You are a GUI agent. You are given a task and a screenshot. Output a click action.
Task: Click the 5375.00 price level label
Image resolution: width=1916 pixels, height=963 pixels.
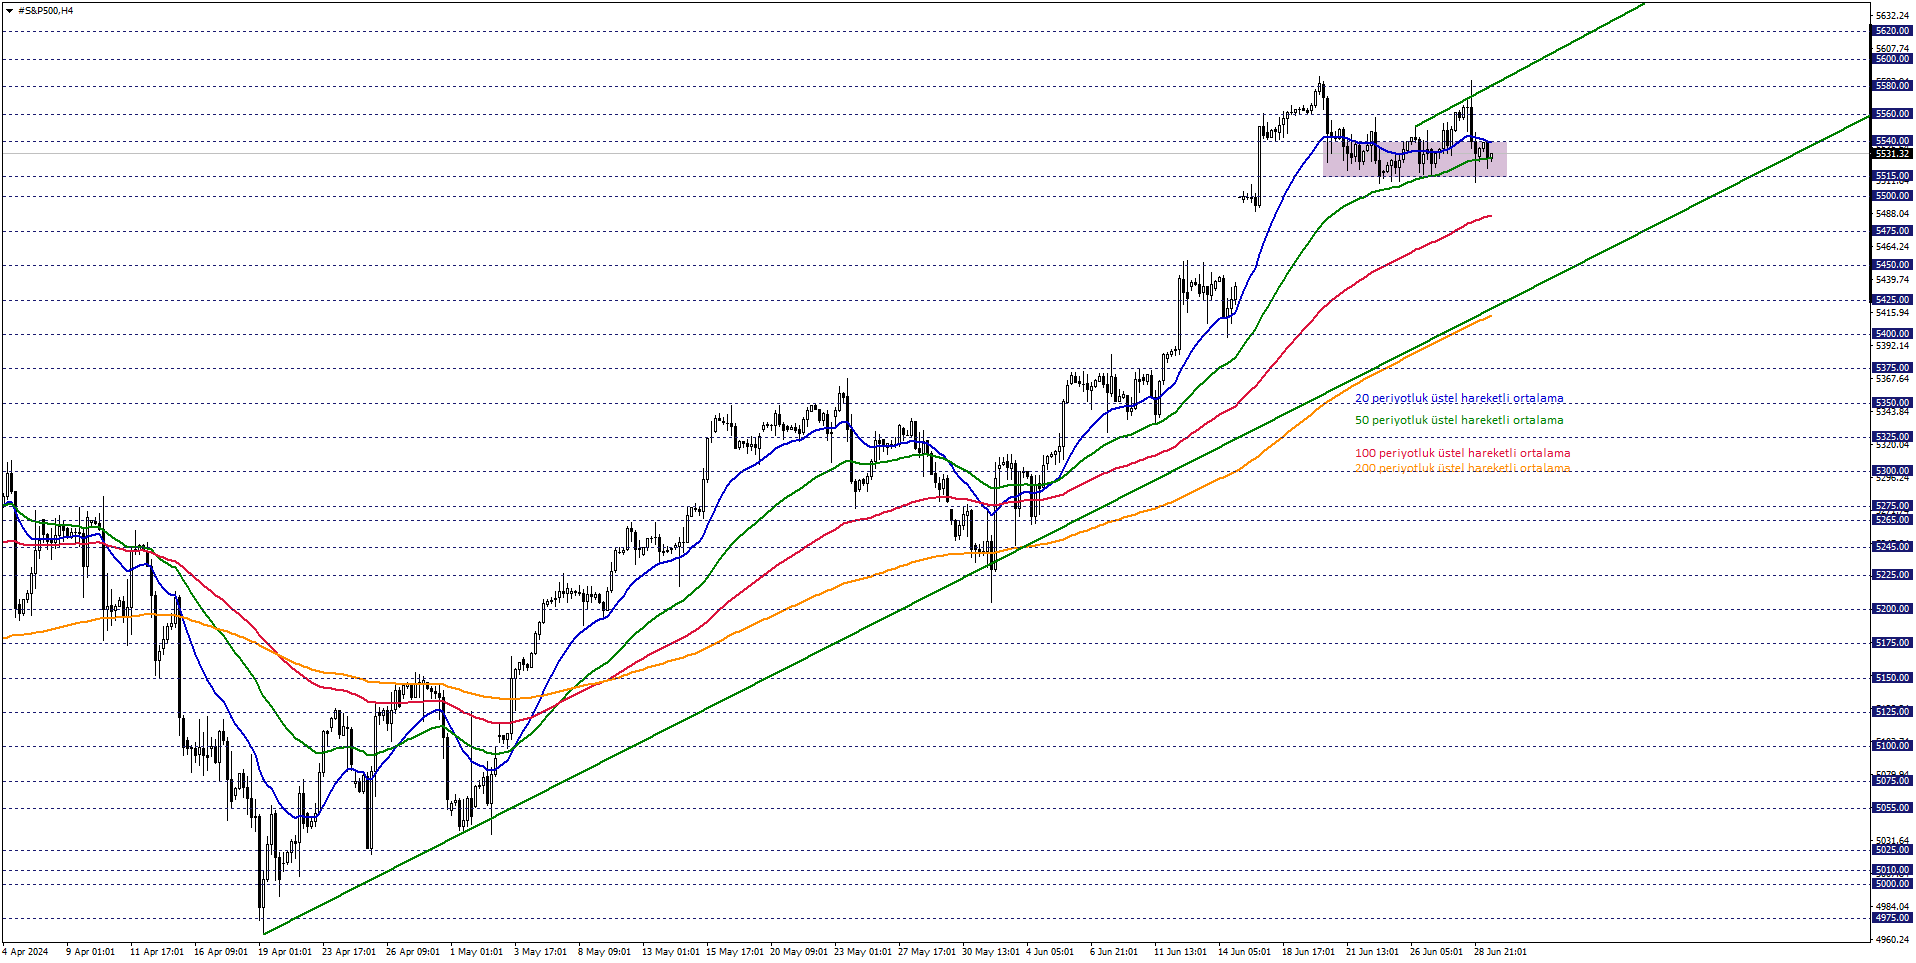[1892, 368]
